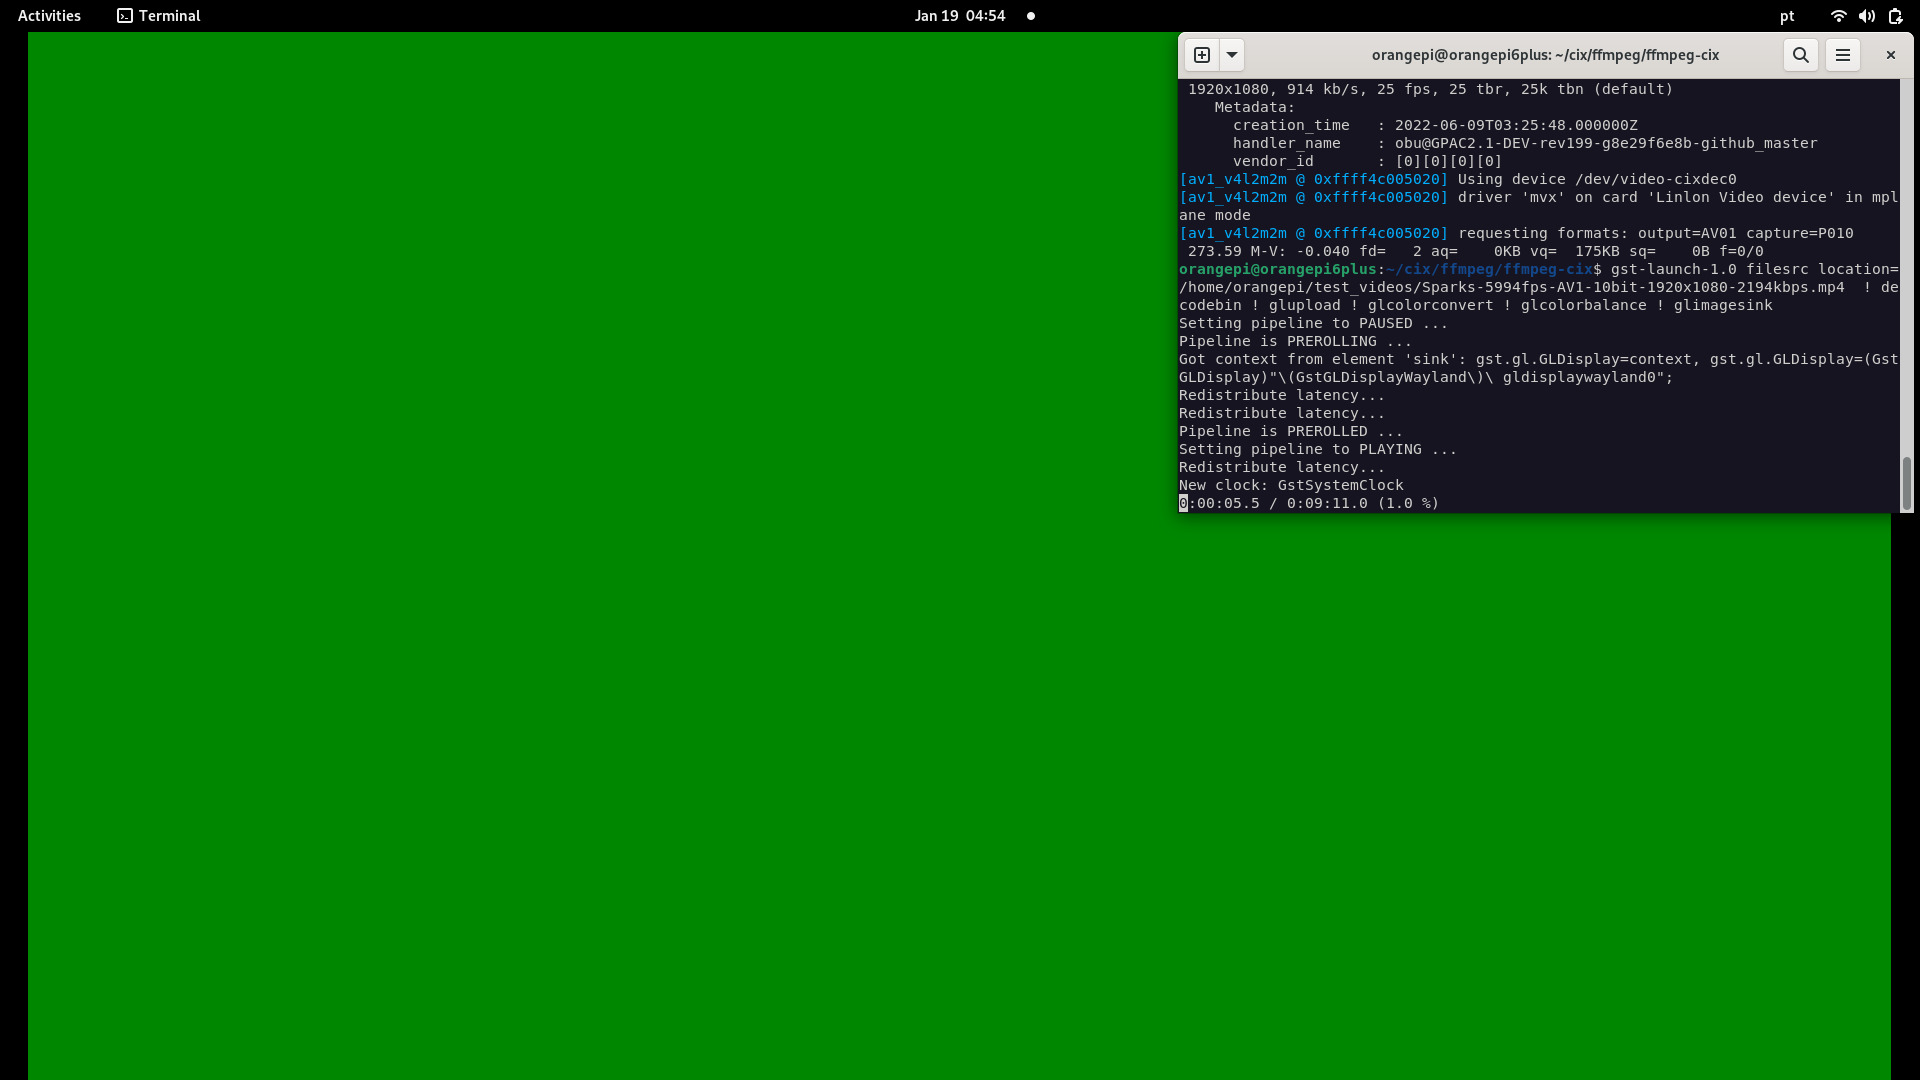Image resolution: width=1920 pixels, height=1080 pixels.
Task: Click the gst-launch-1.0 command text
Action: click(x=1672, y=269)
